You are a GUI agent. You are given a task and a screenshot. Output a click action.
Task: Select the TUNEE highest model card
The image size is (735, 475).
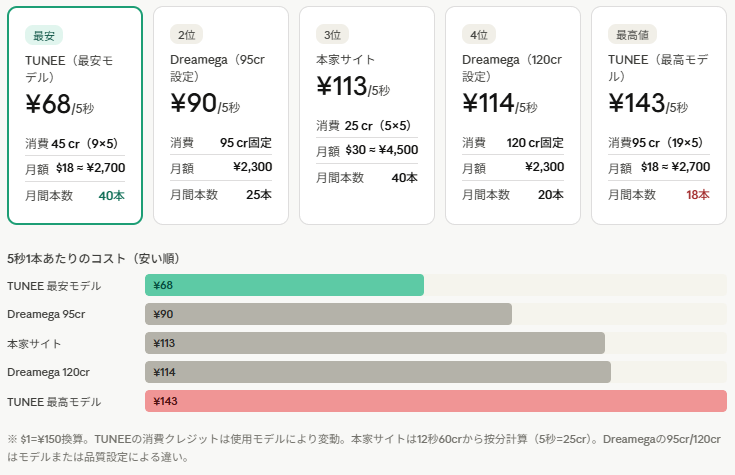coord(659,115)
